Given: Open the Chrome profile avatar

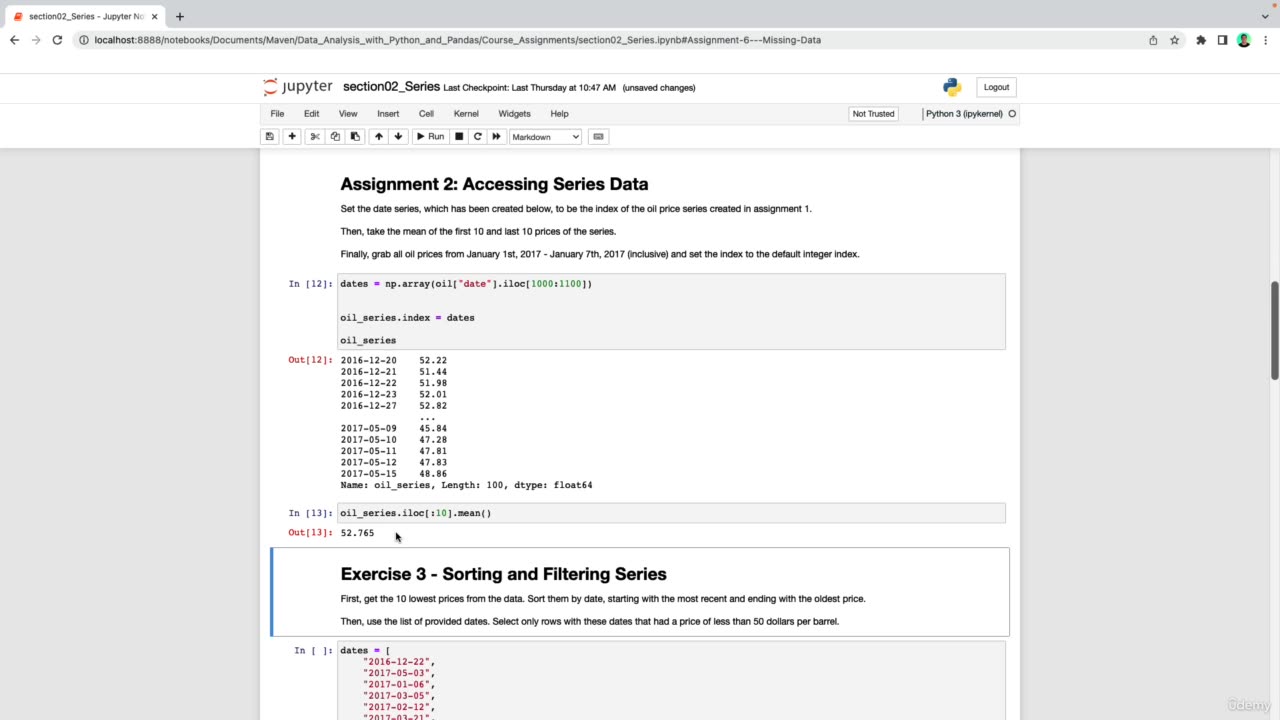Looking at the screenshot, I should 1244,40.
